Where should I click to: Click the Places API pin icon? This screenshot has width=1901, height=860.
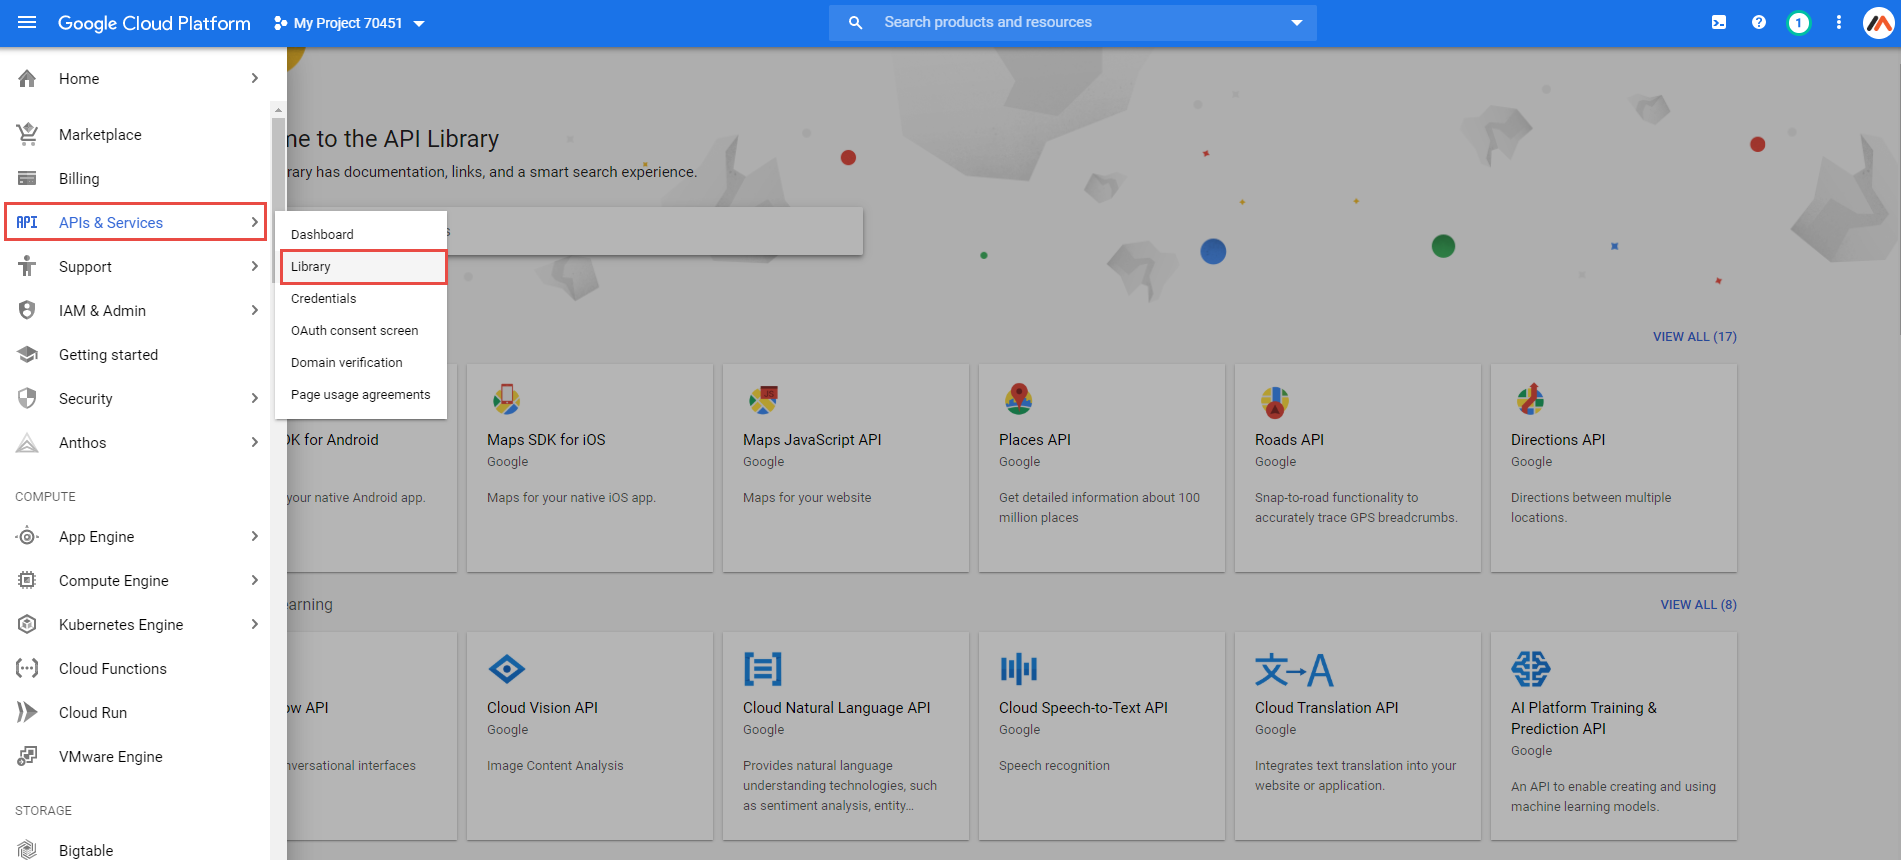point(1019,399)
